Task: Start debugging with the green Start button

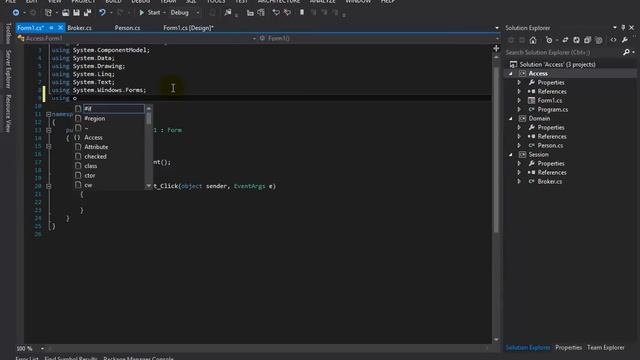Action: point(150,13)
